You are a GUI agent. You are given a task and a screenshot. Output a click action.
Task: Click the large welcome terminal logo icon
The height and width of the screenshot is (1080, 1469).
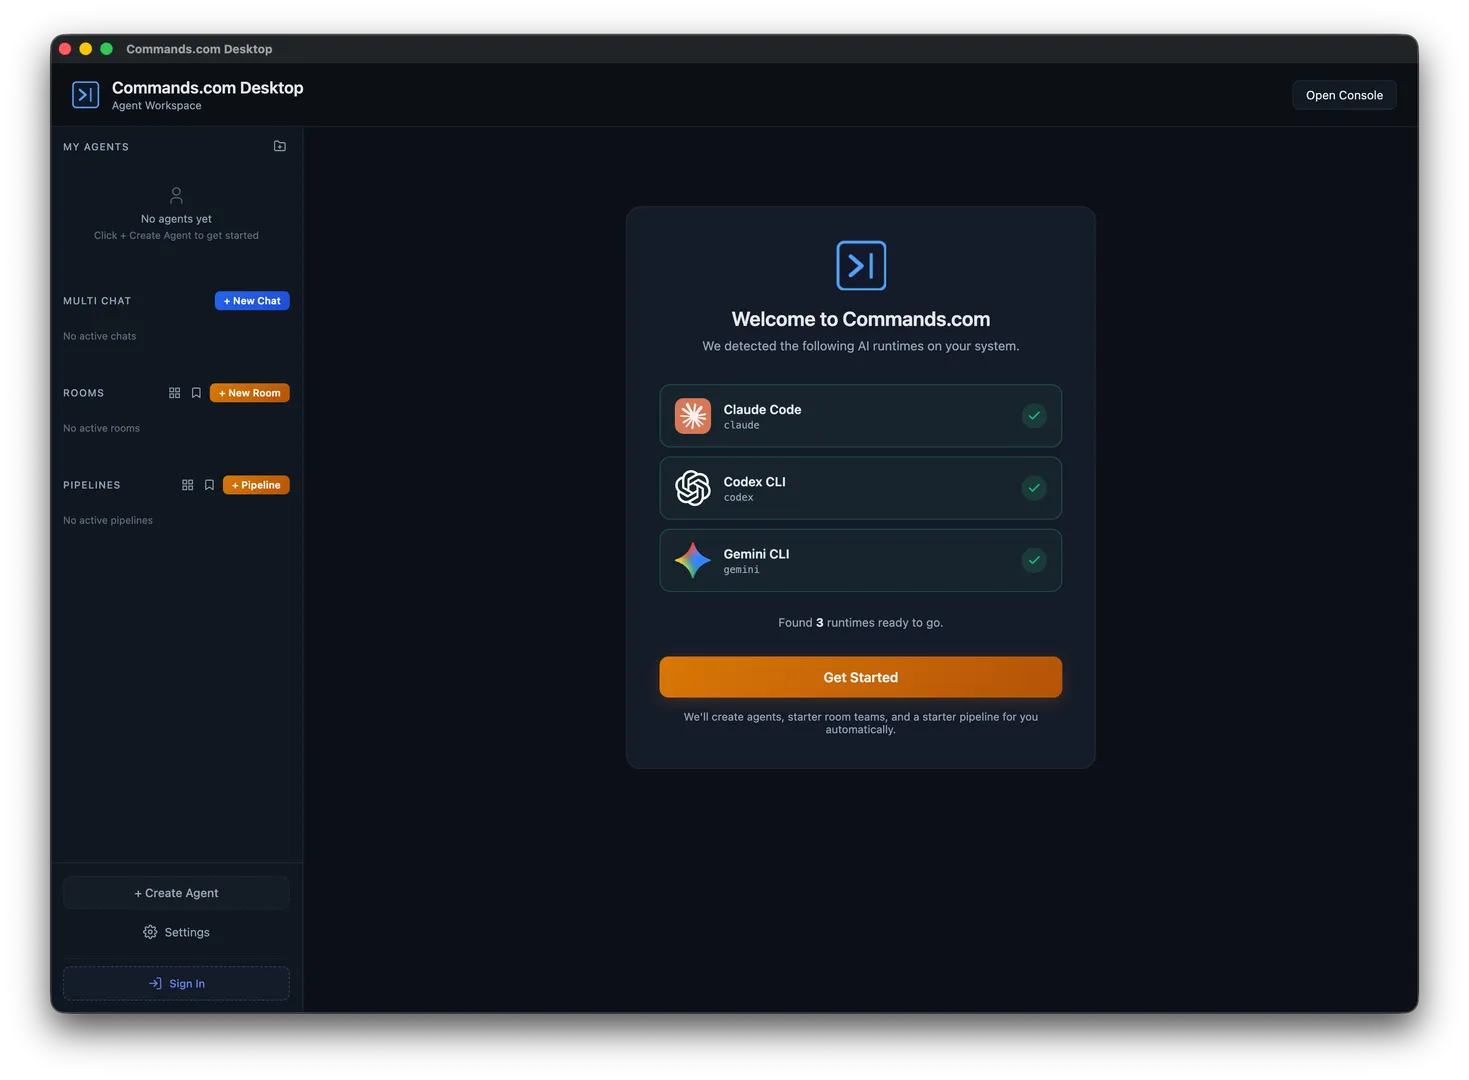861,266
